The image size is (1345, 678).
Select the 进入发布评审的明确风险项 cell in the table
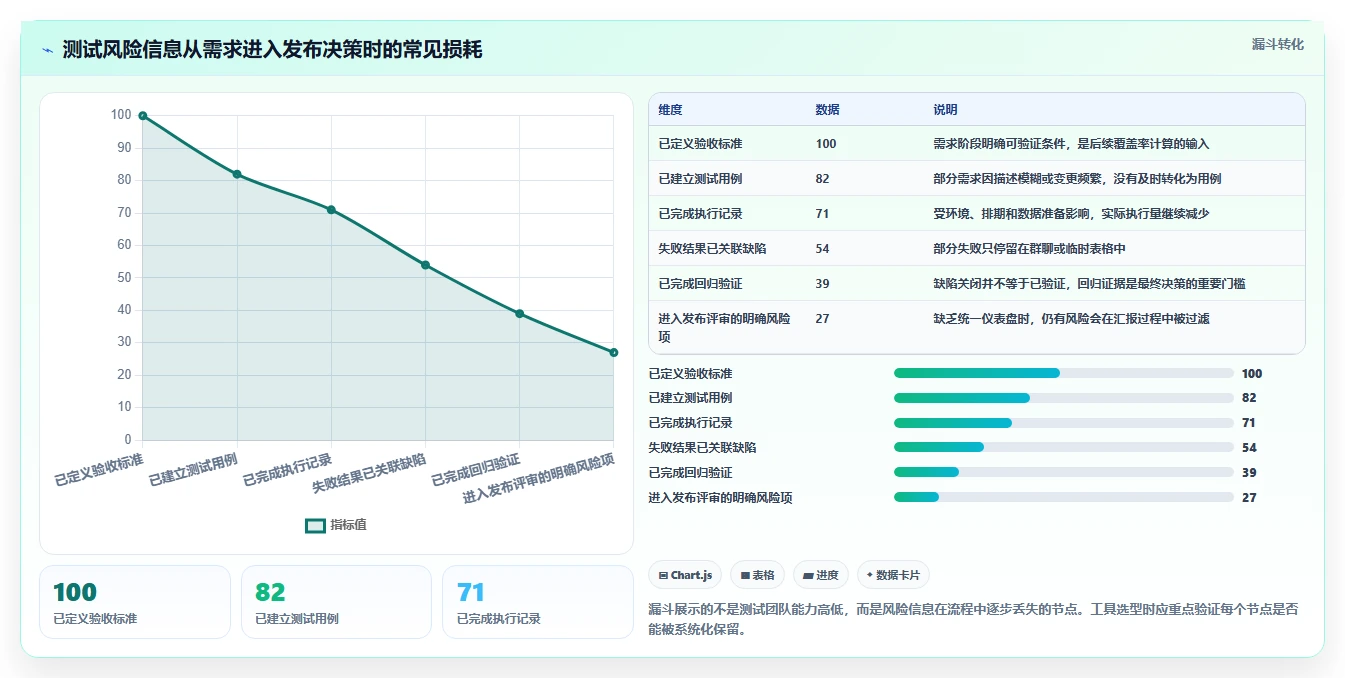(x=725, y=327)
